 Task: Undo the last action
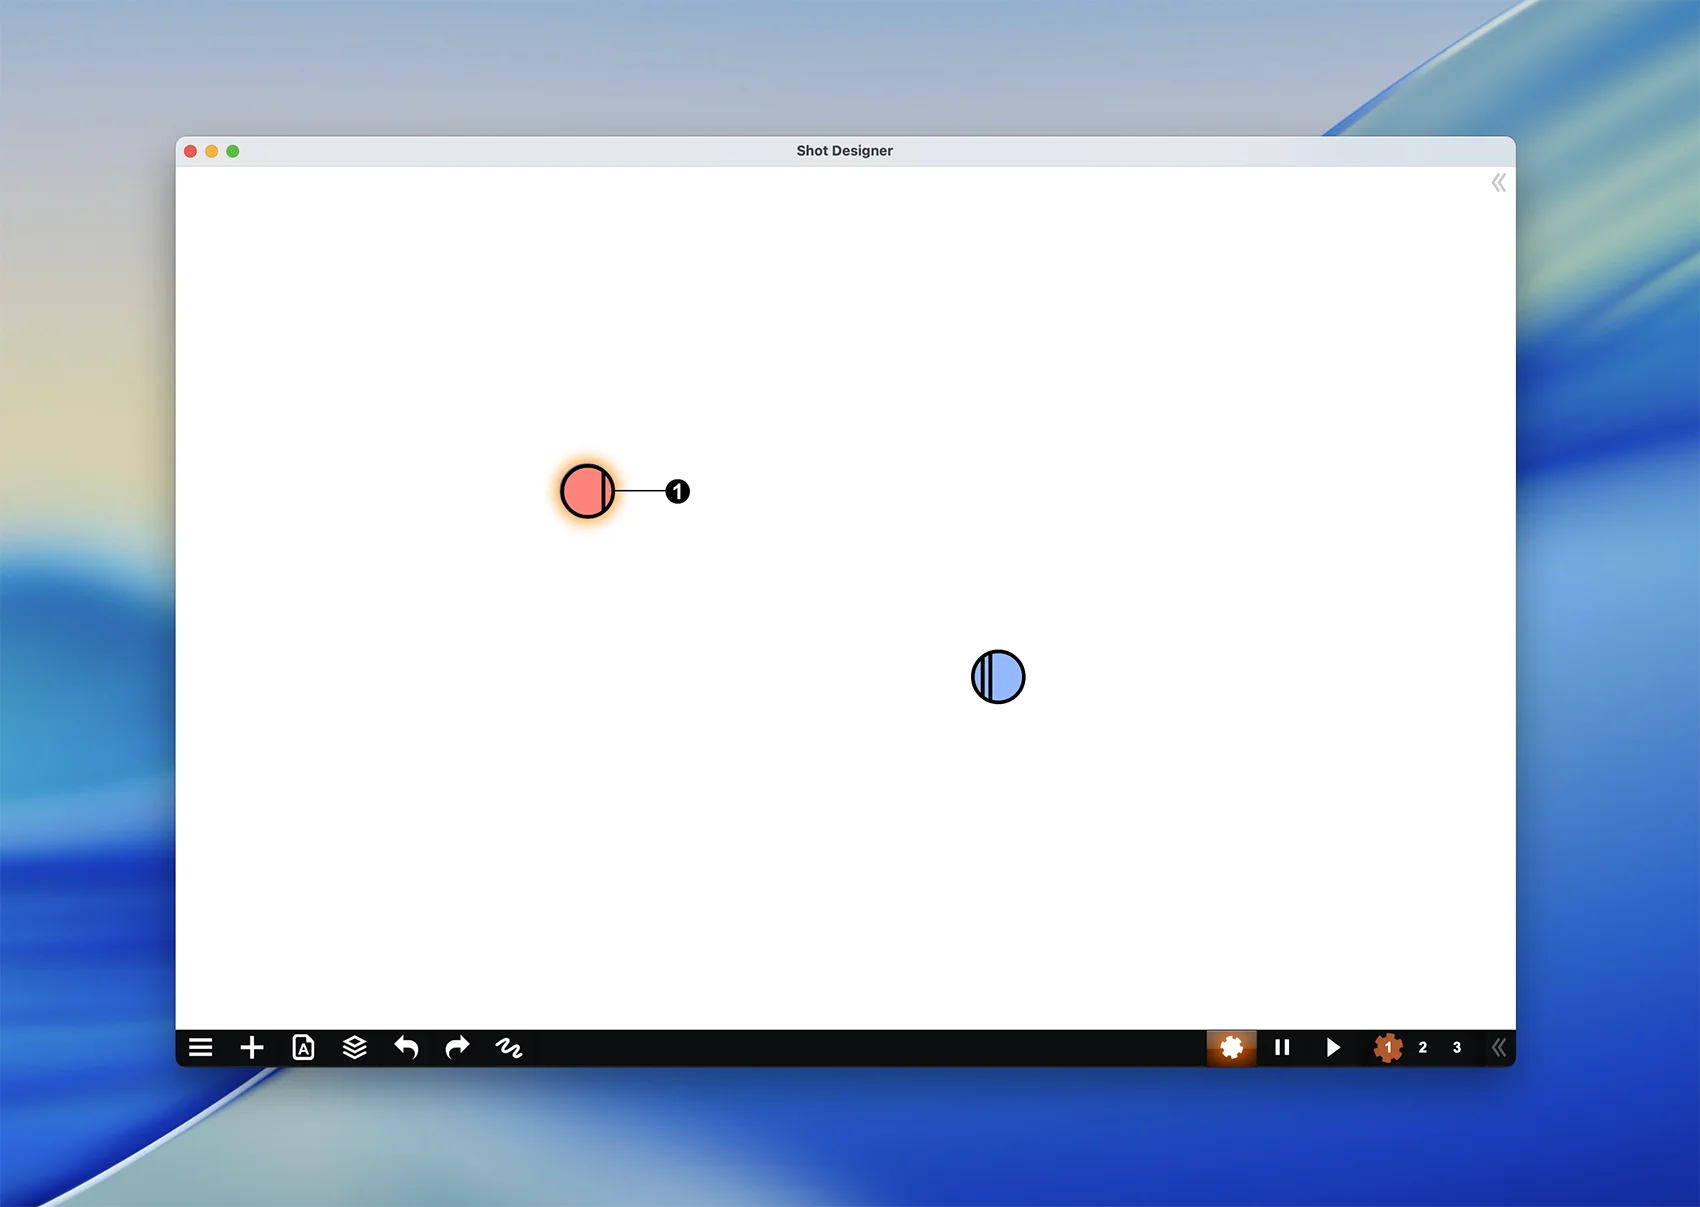pos(406,1047)
